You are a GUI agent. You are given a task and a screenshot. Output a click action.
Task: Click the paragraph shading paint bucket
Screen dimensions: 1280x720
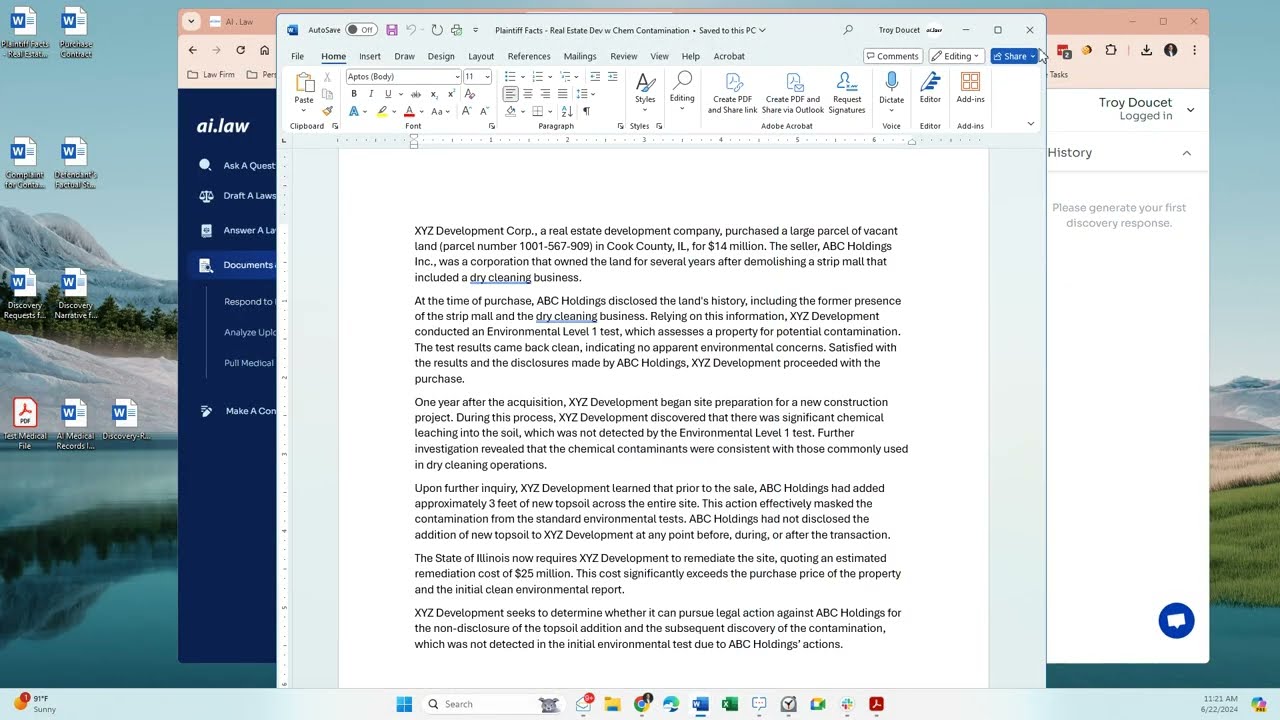click(511, 111)
